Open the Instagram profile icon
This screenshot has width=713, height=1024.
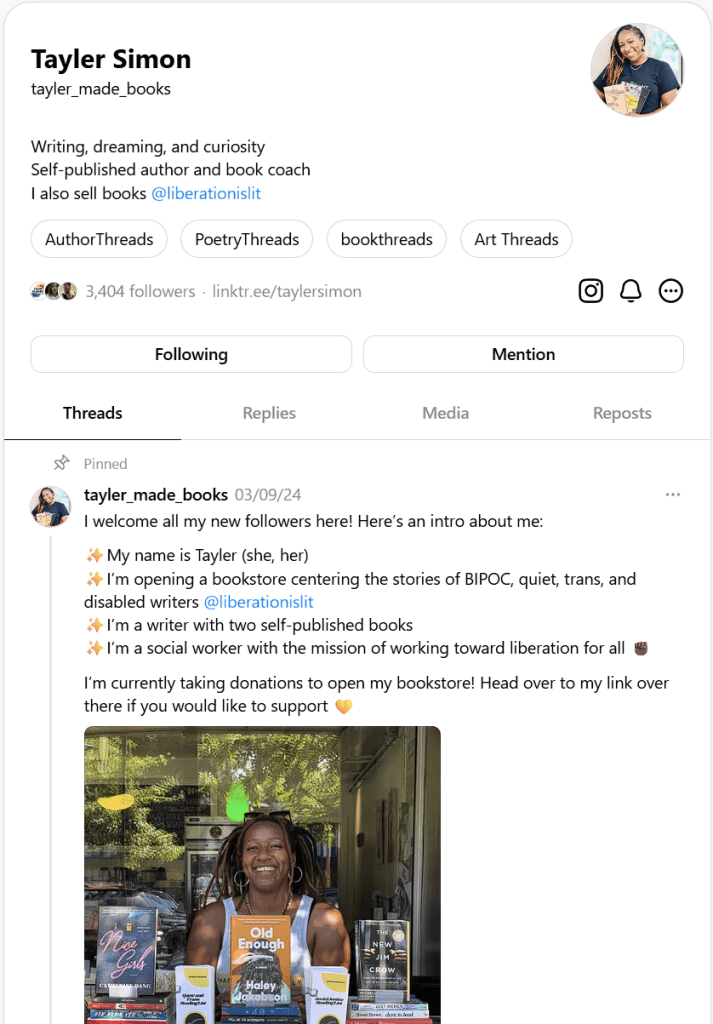591,291
